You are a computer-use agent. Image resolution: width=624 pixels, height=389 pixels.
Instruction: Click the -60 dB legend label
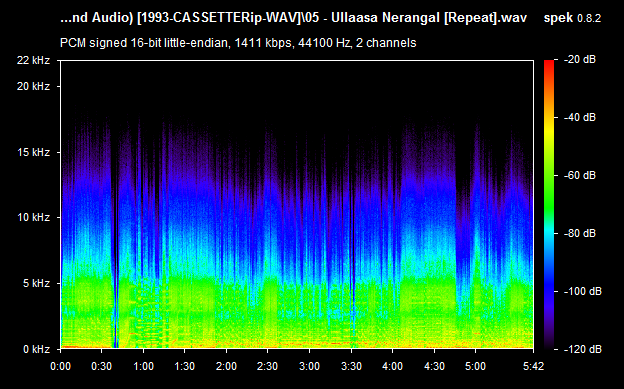(581, 175)
